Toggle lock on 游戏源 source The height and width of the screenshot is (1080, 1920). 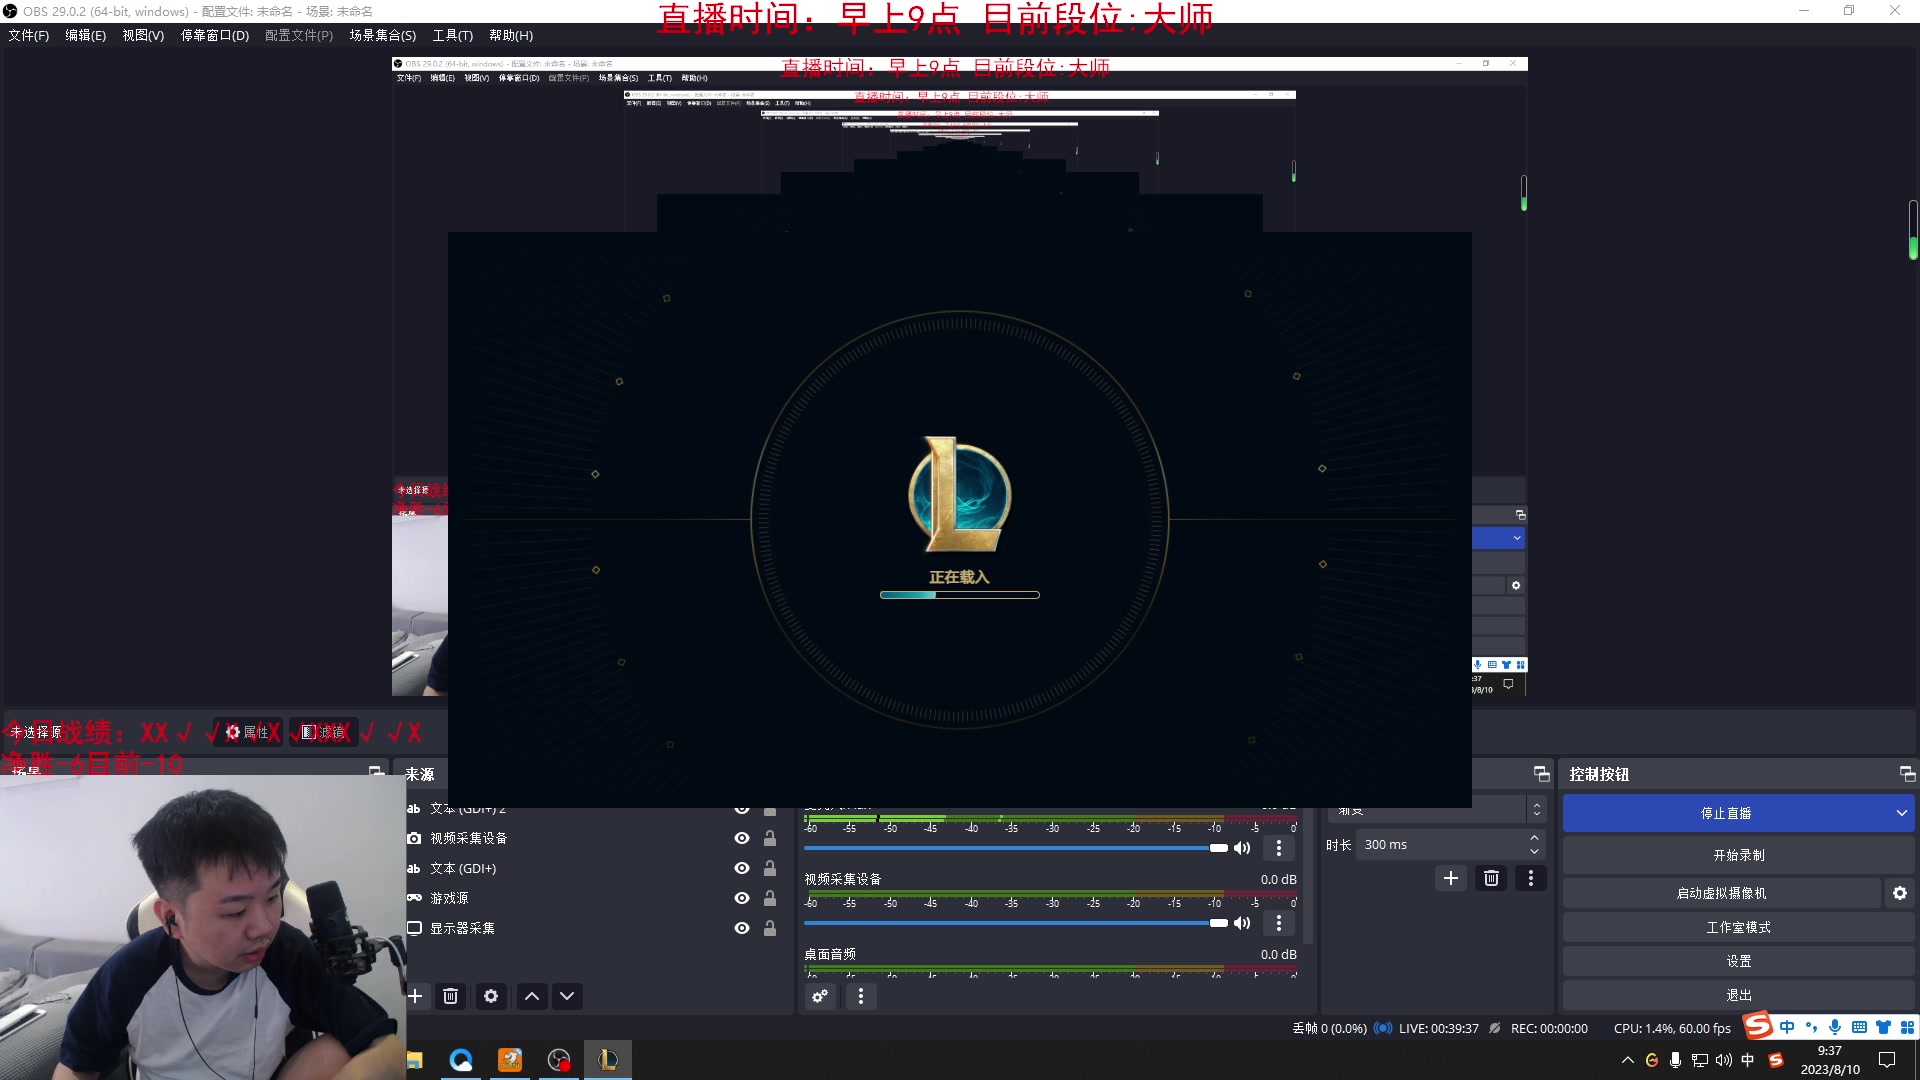click(770, 898)
